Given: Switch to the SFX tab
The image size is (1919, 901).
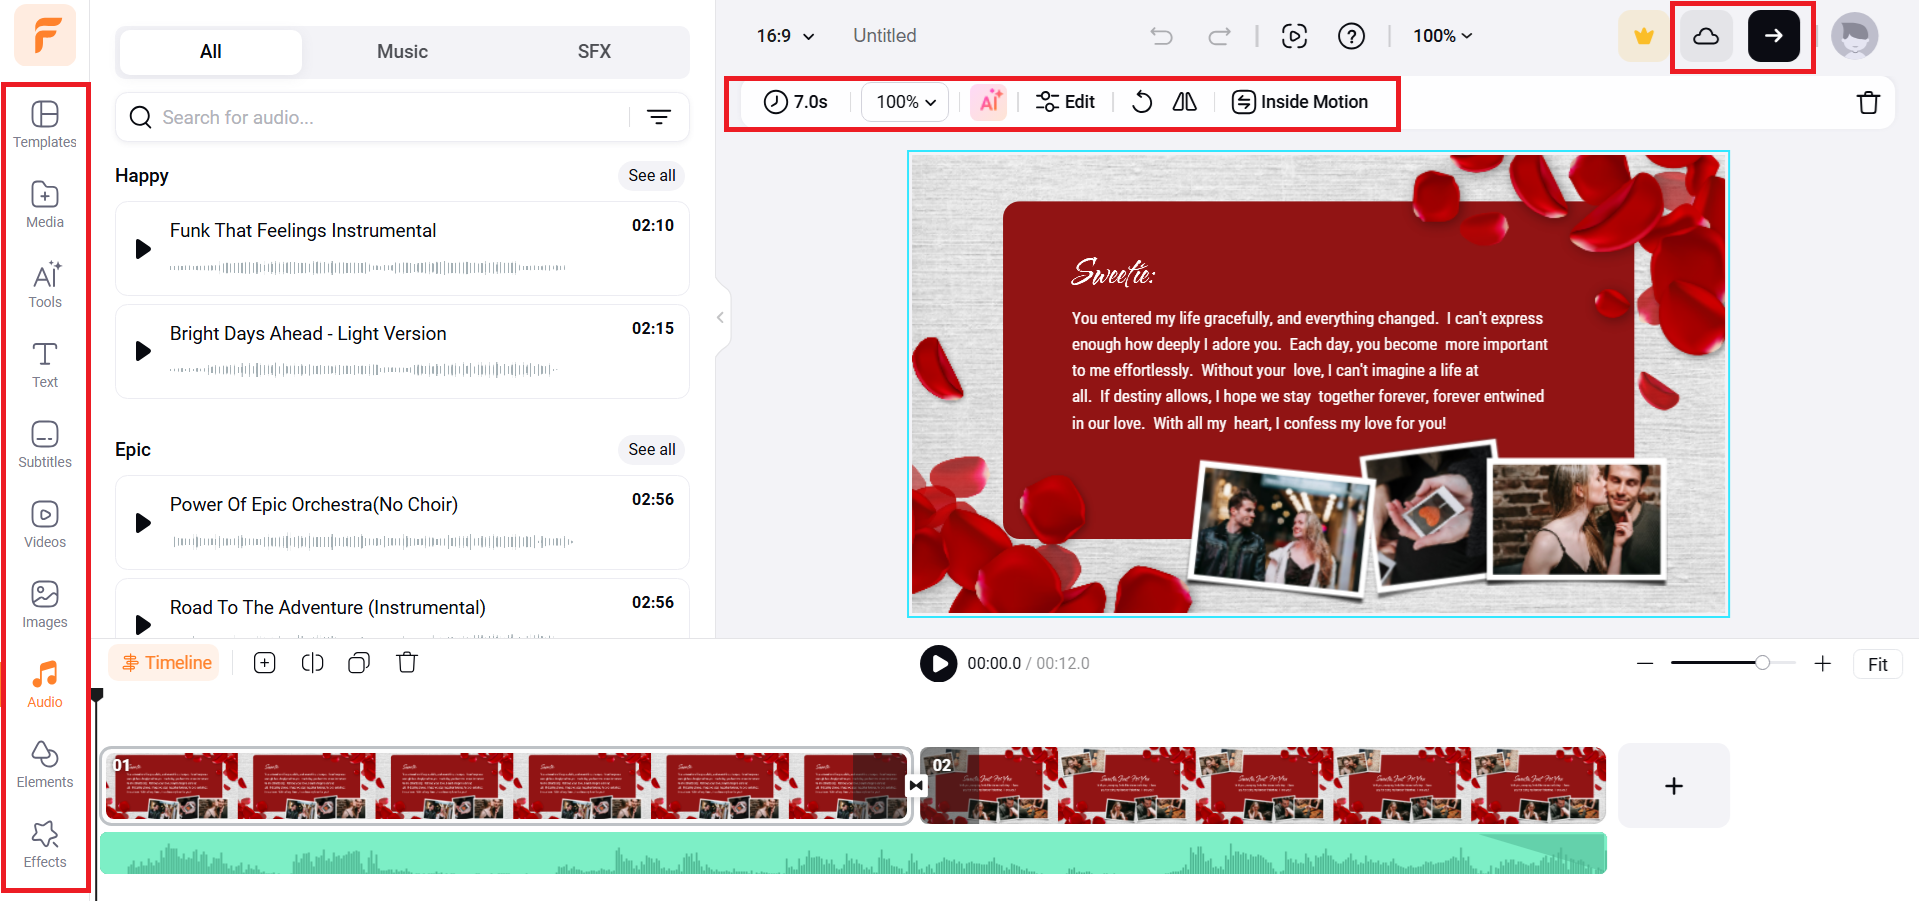Looking at the screenshot, I should point(594,51).
